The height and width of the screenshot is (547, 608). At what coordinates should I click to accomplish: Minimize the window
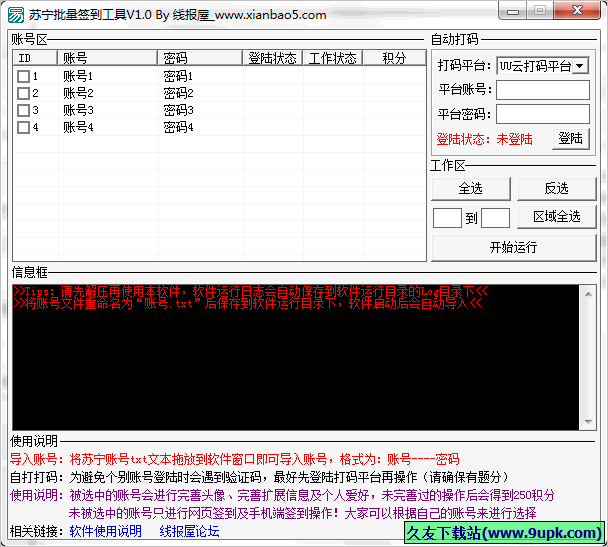(513, 11)
